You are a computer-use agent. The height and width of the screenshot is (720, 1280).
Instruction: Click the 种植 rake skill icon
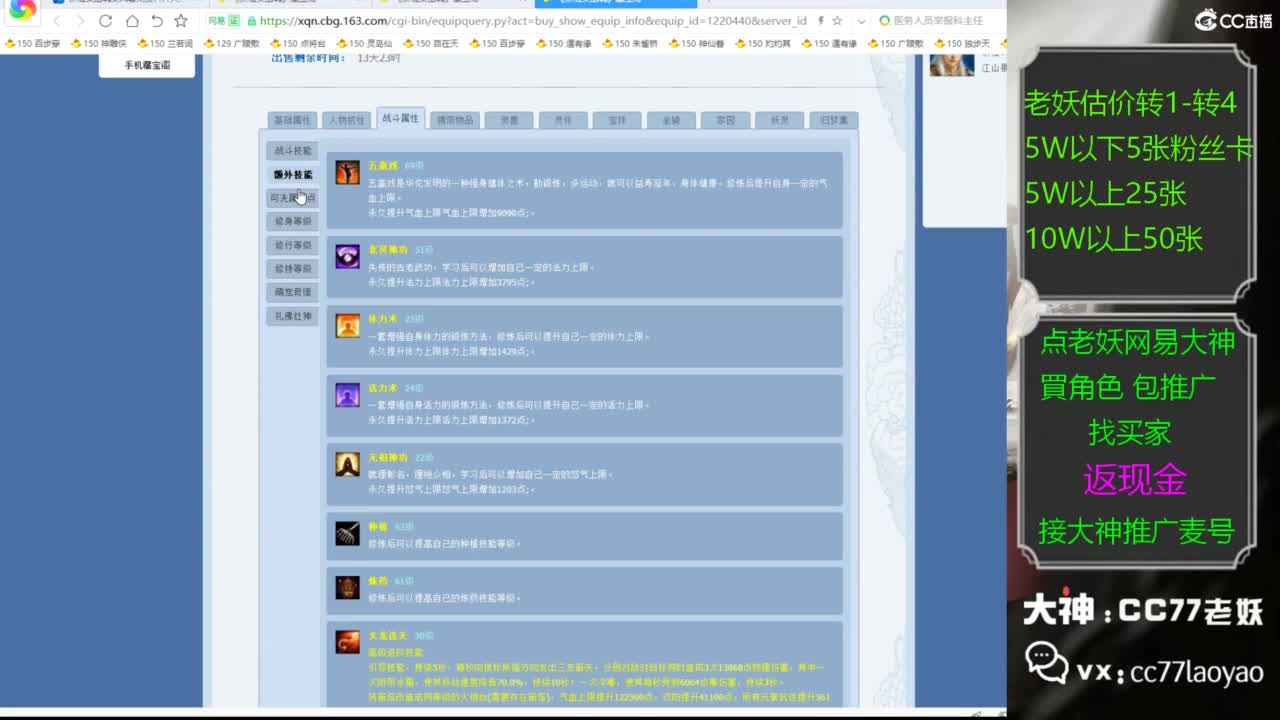pos(347,533)
